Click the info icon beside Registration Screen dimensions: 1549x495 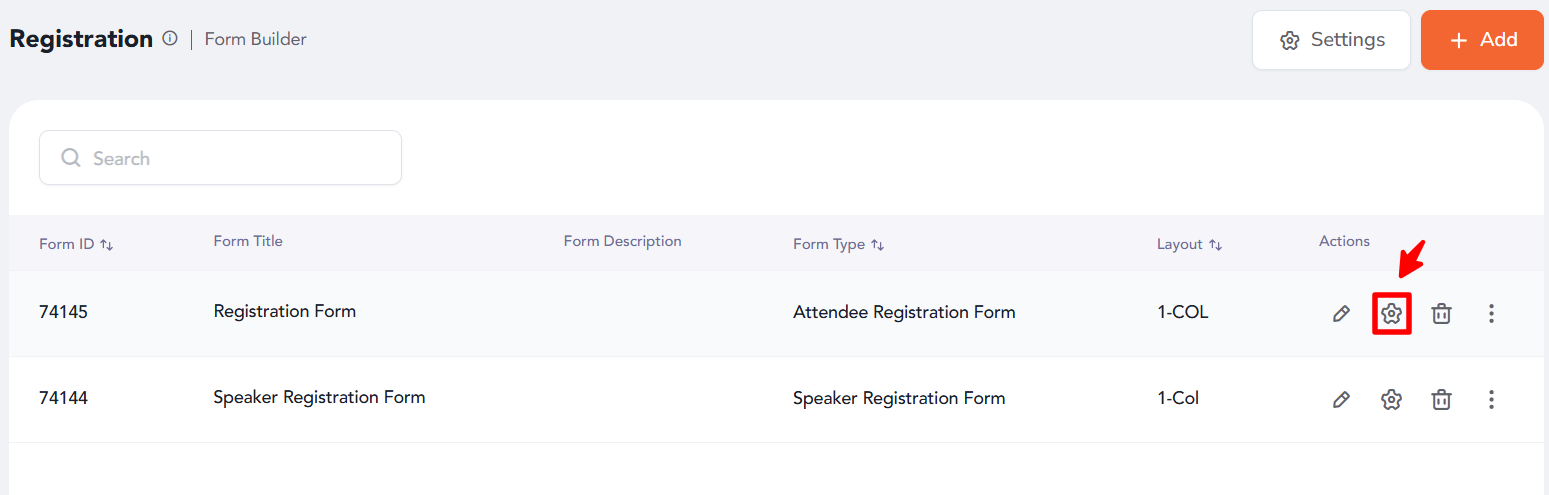pos(170,39)
